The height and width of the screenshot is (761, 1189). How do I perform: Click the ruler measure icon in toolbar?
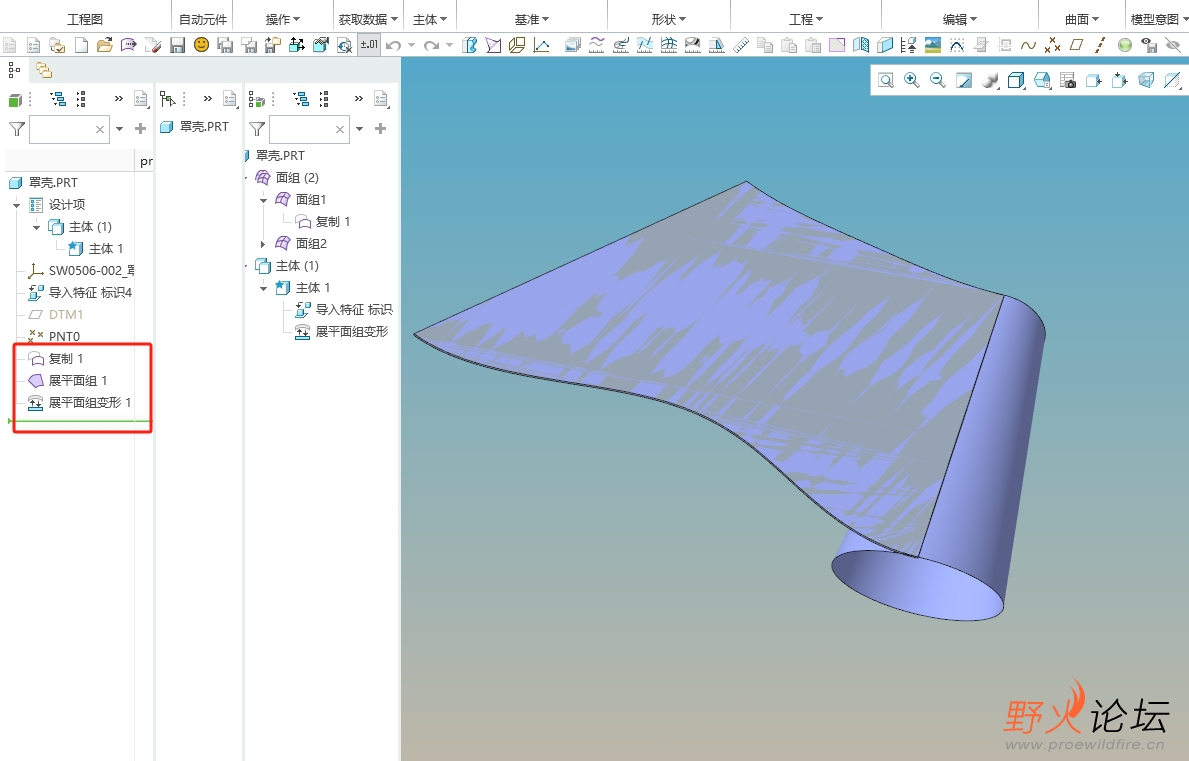coord(741,45)
